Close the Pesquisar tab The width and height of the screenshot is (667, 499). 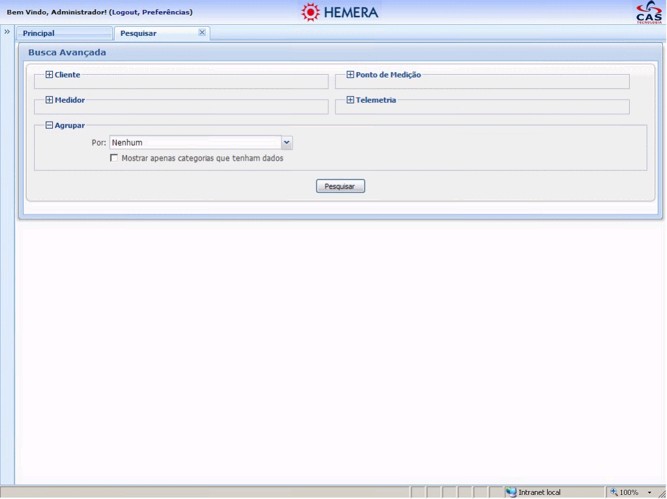coord(202,32)
